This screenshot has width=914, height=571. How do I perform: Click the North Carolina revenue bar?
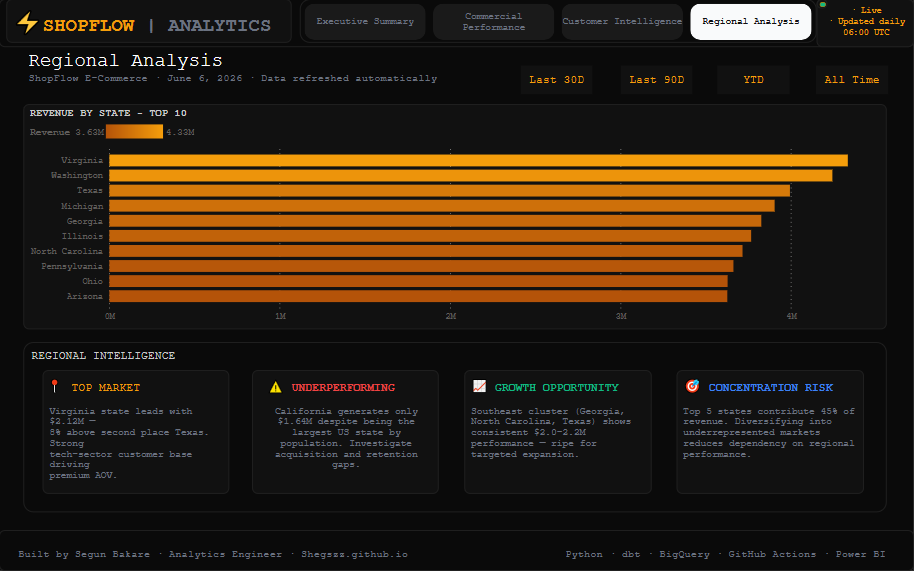[x=426, y=251]
